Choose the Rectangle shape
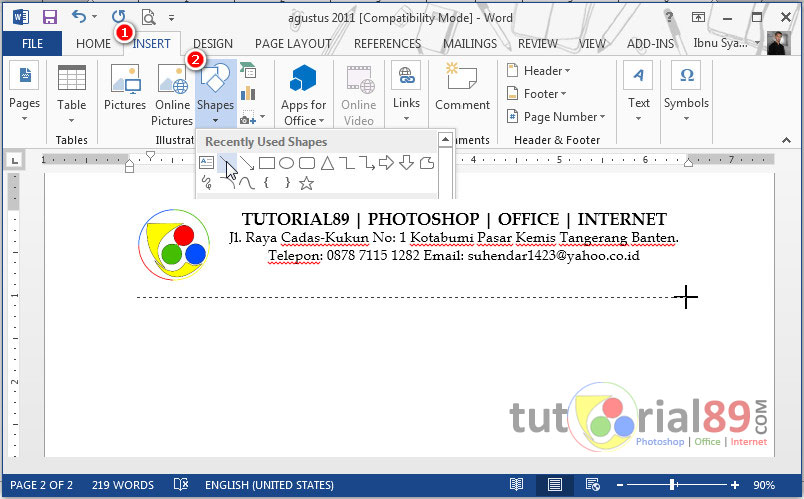 [x=267, y=164]
